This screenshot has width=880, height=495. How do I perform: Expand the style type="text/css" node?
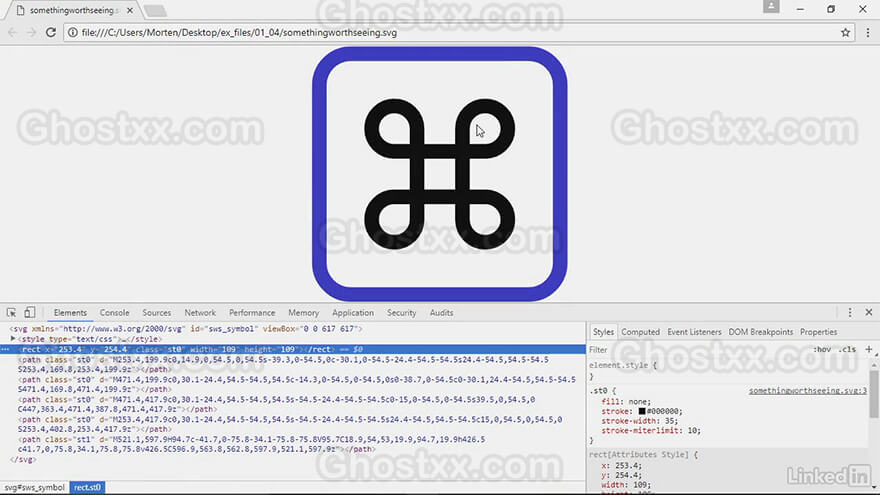pos(13,339)
